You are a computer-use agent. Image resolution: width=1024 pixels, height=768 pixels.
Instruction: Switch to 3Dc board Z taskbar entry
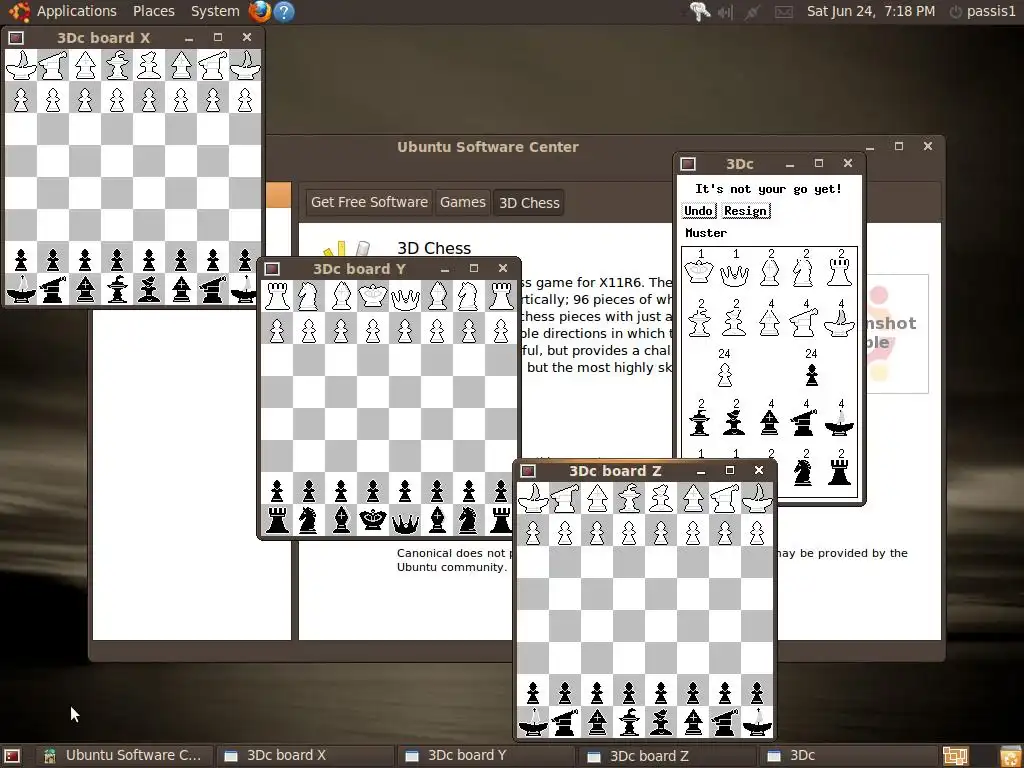tap(667, 756)
